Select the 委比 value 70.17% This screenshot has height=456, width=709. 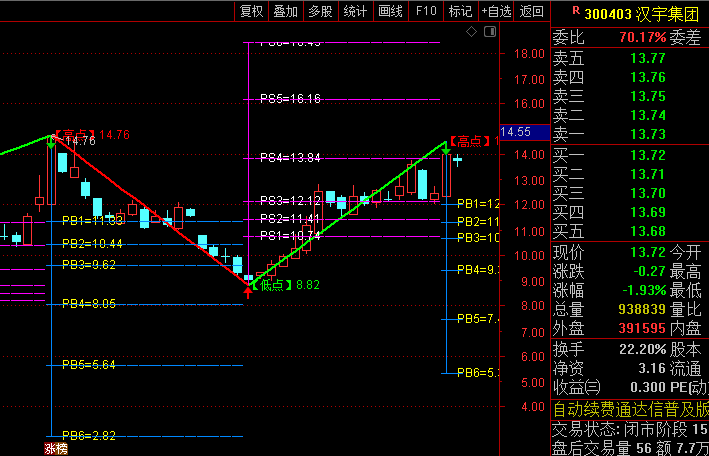point(643,37)
